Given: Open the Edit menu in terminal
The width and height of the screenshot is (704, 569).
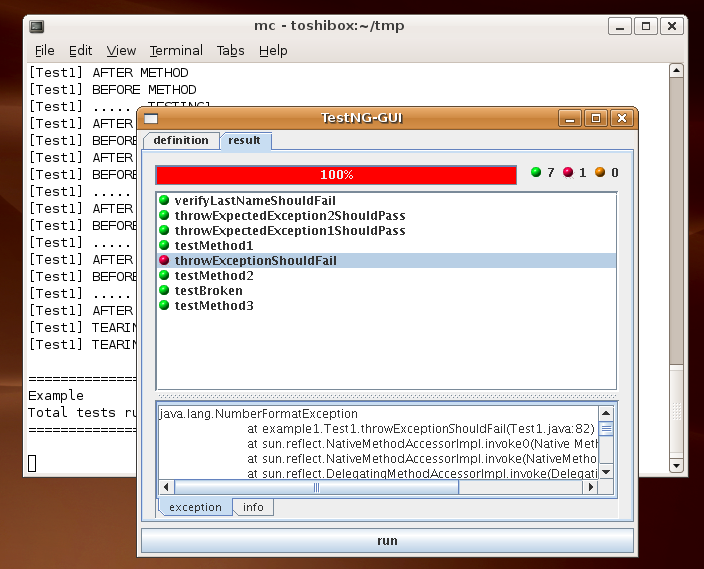Looking at the screenshot, I should click(x=80, y=51).
